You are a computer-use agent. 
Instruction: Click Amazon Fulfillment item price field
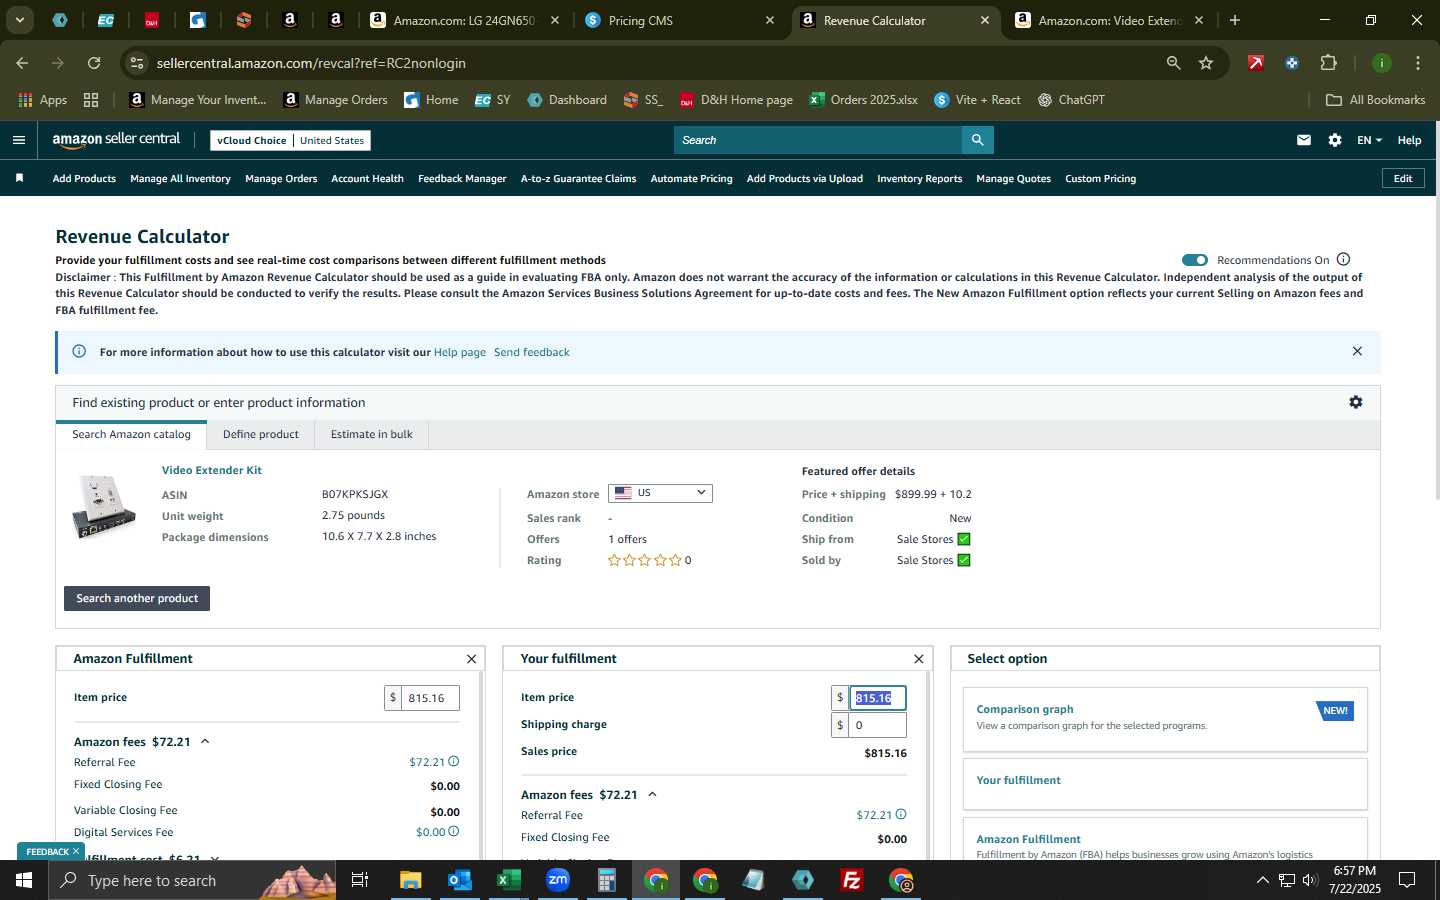430,698
